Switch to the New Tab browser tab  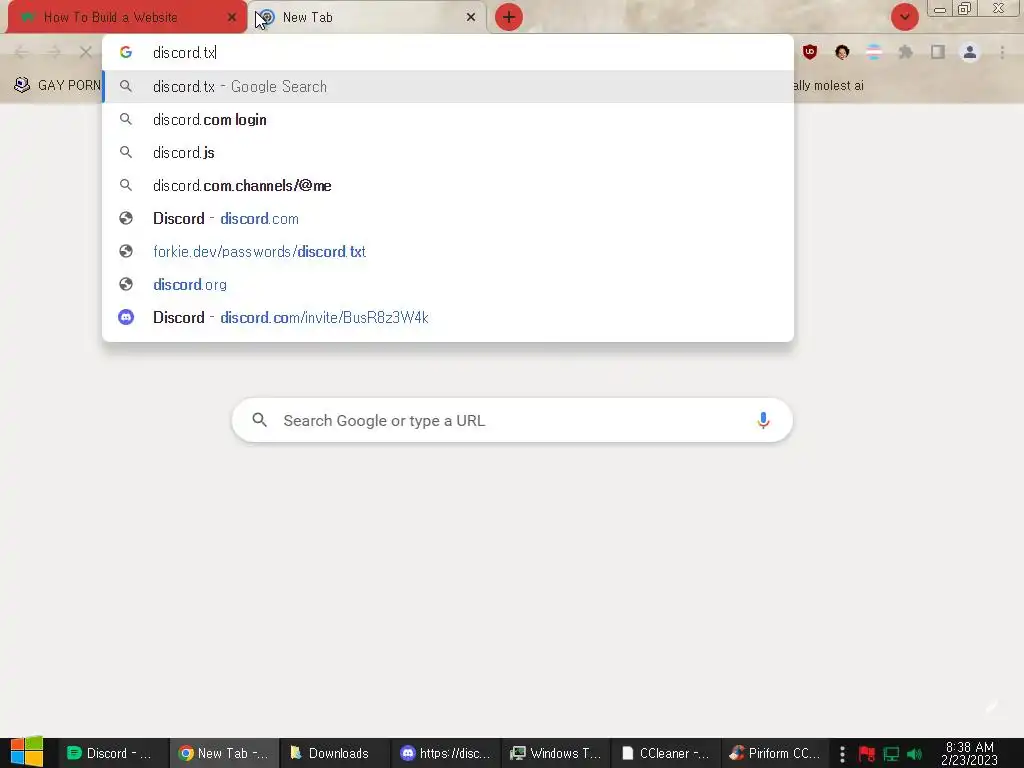point(367,18)
